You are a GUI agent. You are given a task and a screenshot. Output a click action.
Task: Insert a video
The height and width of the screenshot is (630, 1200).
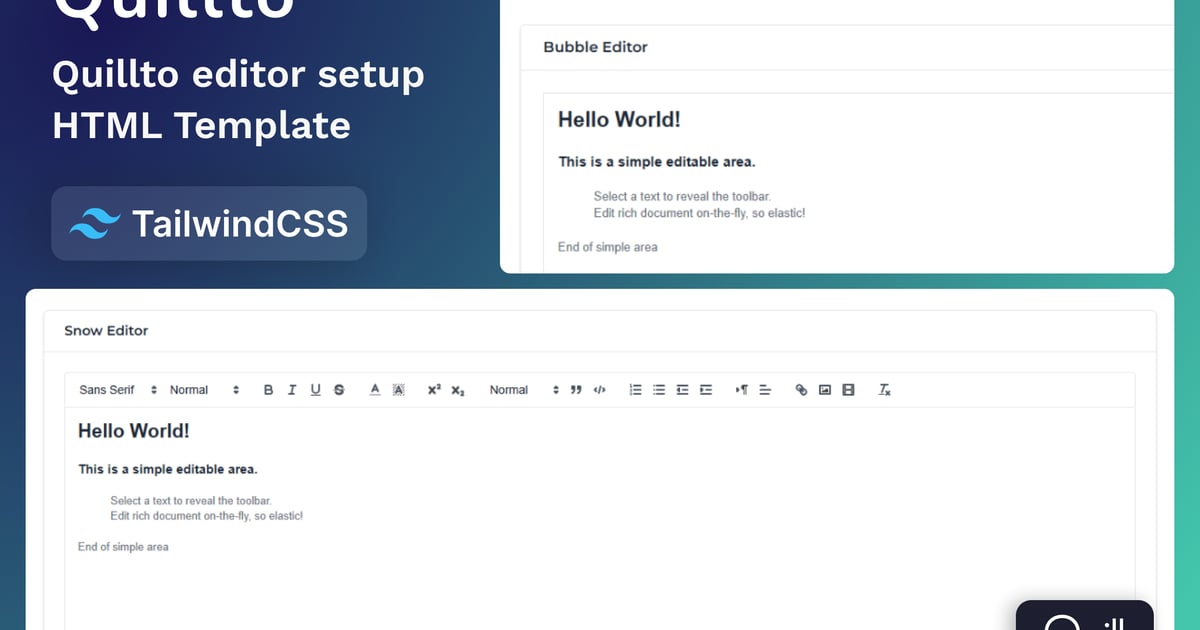tap(848, 390)
